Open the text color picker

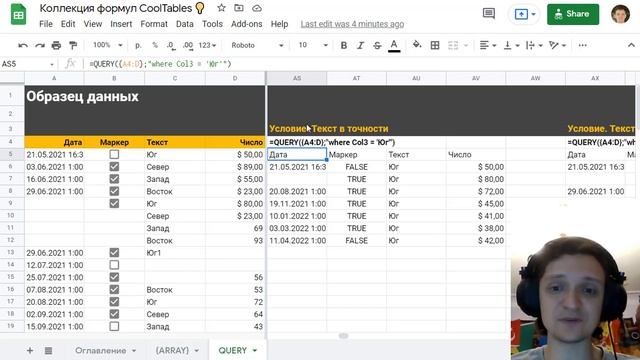coord(394,46)
